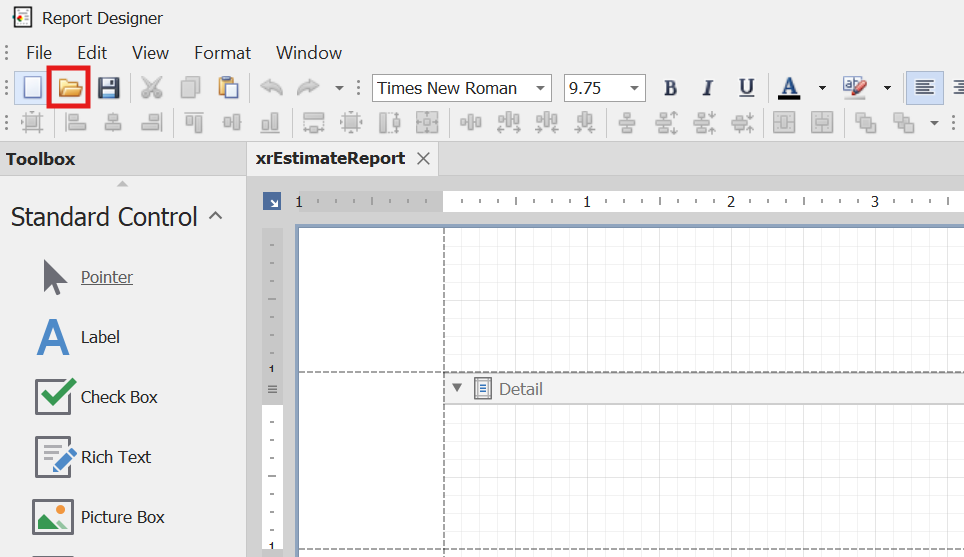Toggle Bold formatting
964x557 pixels.
point(670,88)
